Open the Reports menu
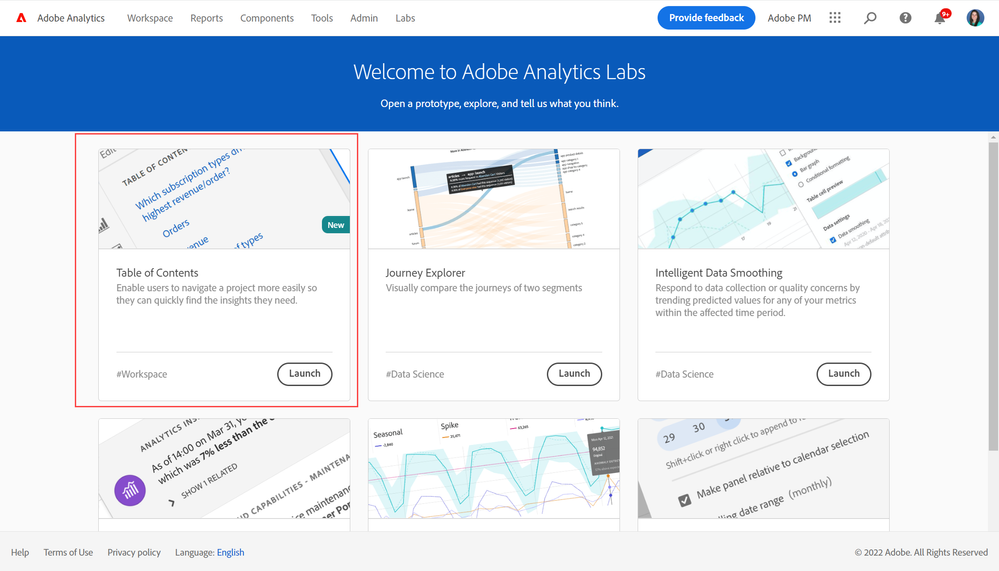This screenshot has height=571, width=999. [x=206, y=18]
